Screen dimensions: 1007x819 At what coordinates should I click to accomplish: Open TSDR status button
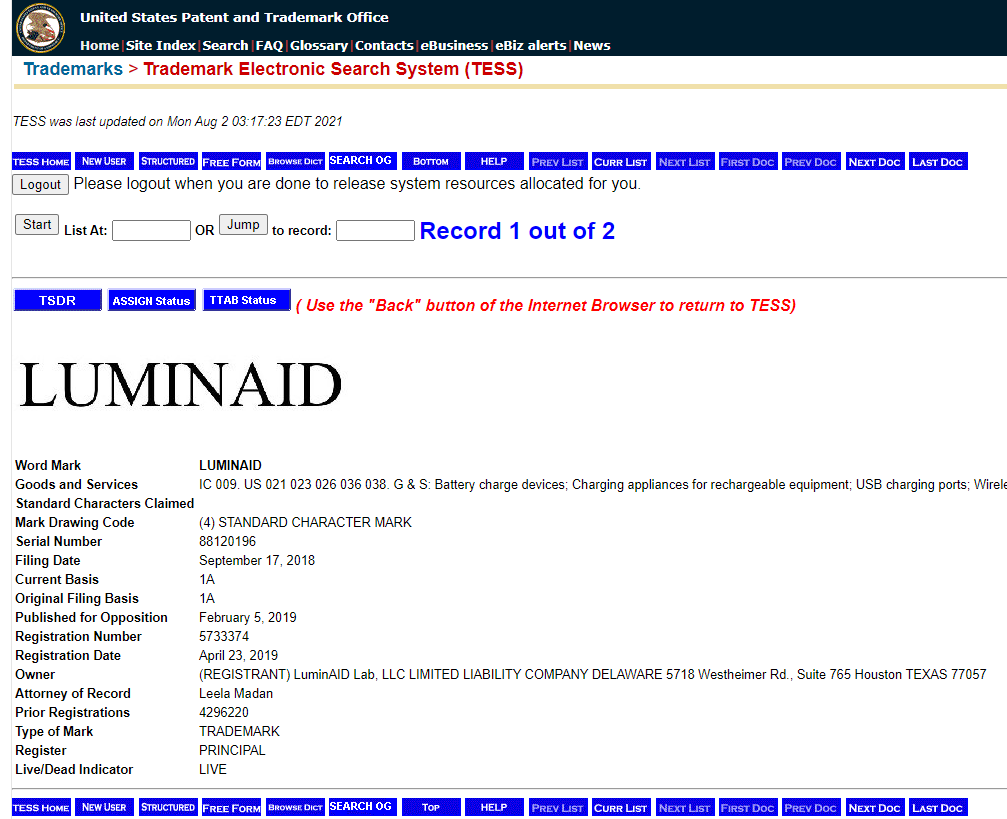point(58,300)
